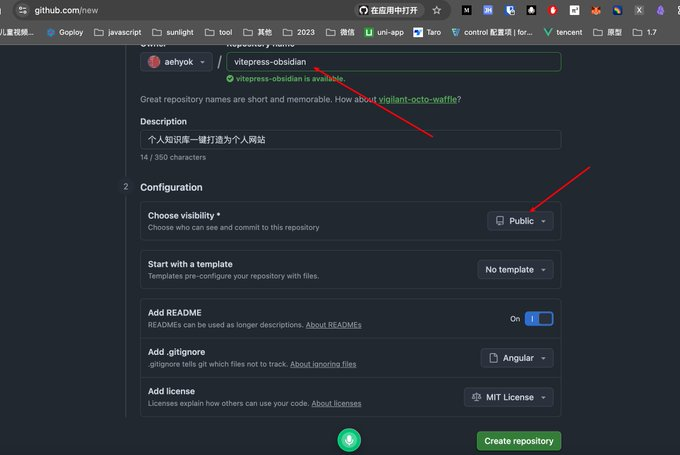Open the About READMEs link
The width and height of the screenshot is (680, 455).
(x=333, y=325)
